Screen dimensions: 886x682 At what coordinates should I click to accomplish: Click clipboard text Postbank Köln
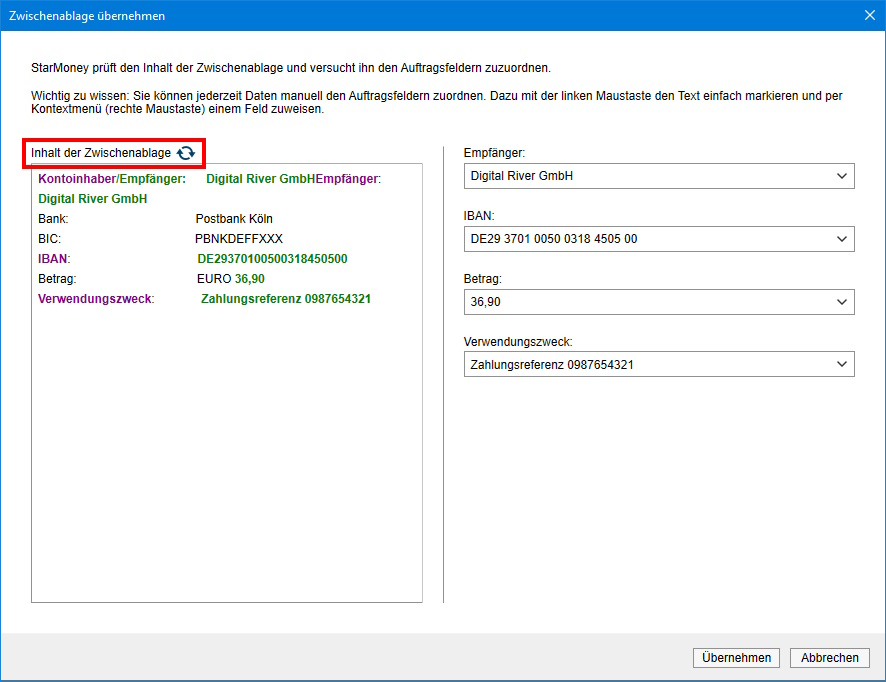(x=234, y=219)
